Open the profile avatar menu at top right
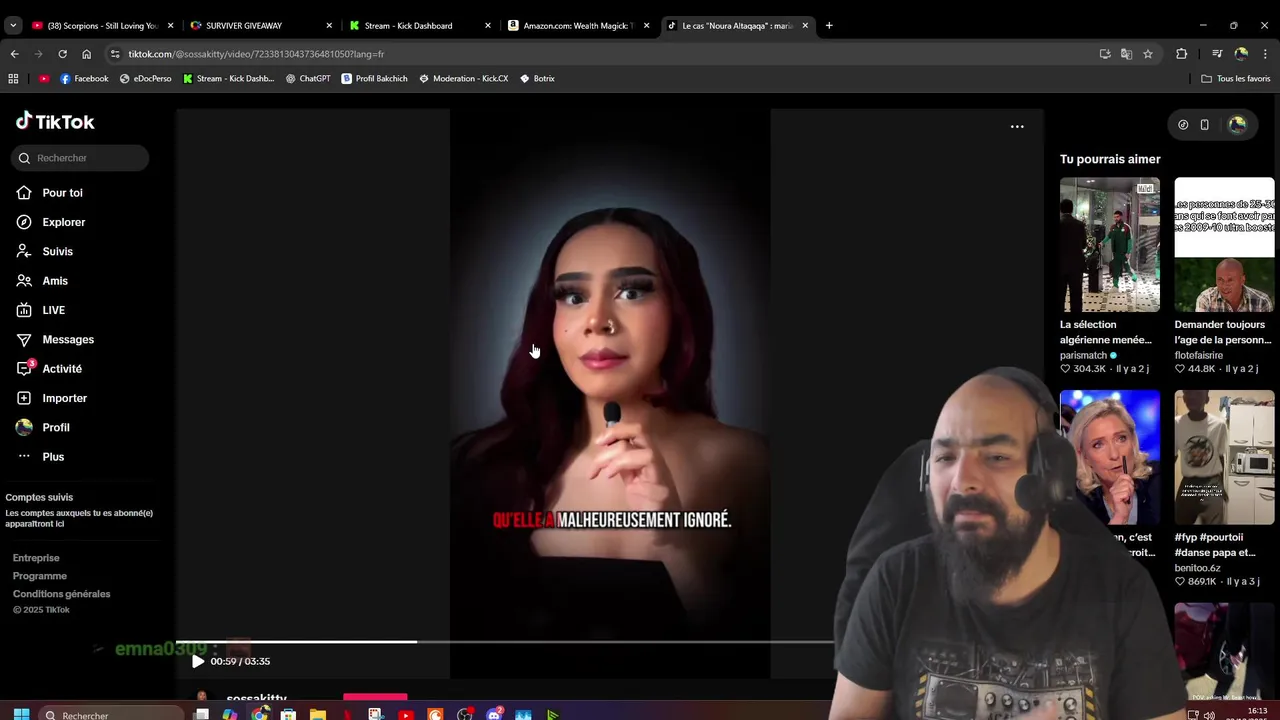This screenshot has width=1280, height=720. [x=1237, y=124]
